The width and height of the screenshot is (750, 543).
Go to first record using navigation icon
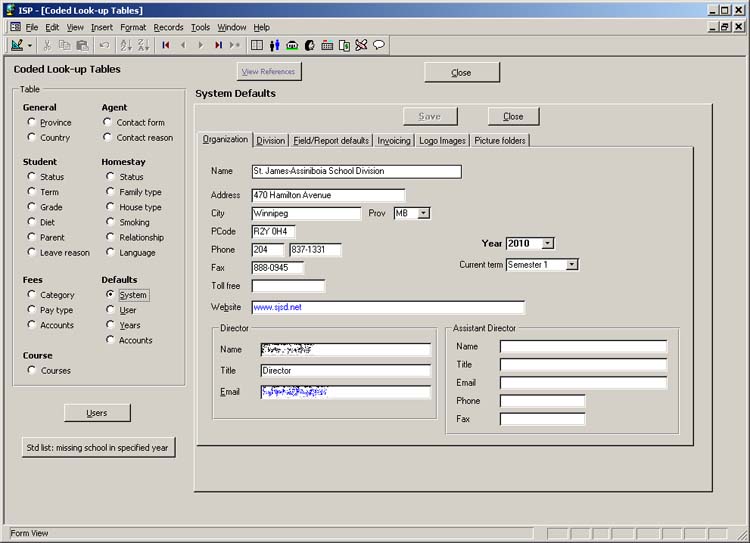(166, 45)
